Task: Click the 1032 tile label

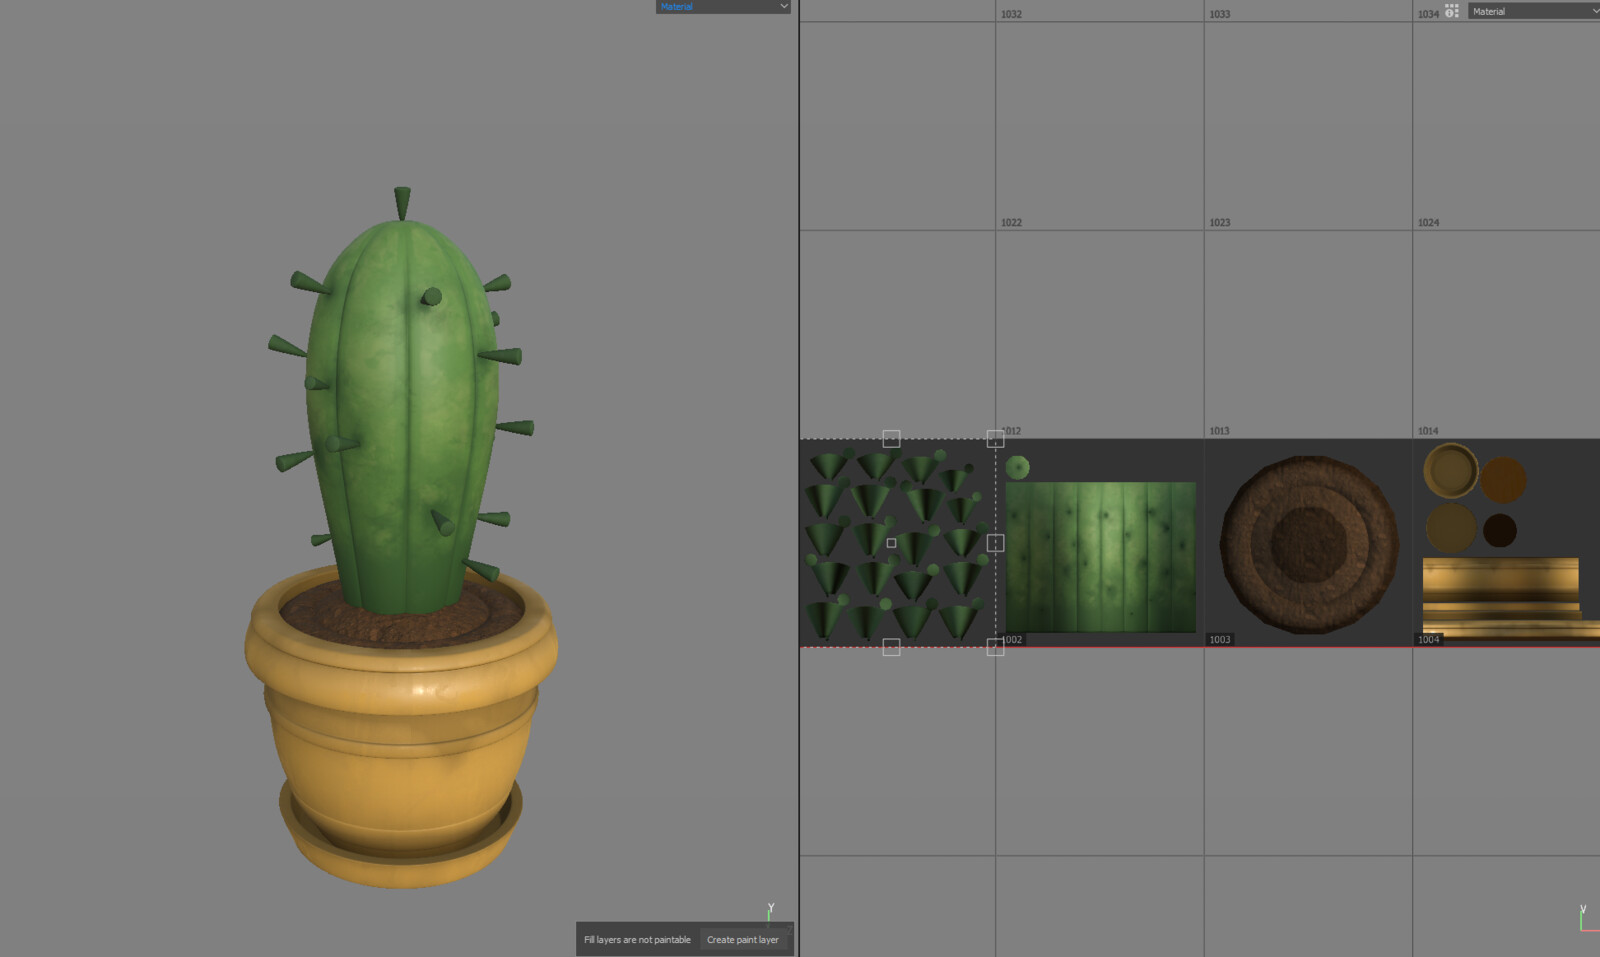Action: pos(1012,14)
